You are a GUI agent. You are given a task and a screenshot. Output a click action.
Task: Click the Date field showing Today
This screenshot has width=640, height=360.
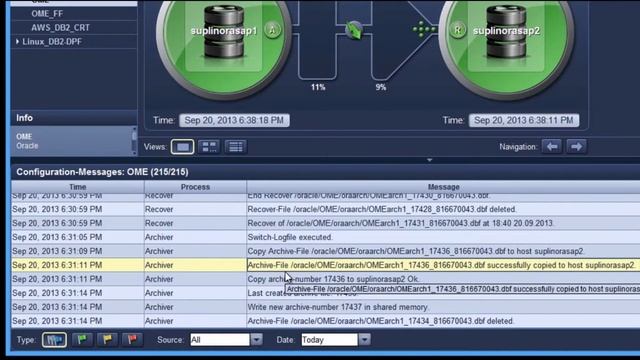(329, 340)
